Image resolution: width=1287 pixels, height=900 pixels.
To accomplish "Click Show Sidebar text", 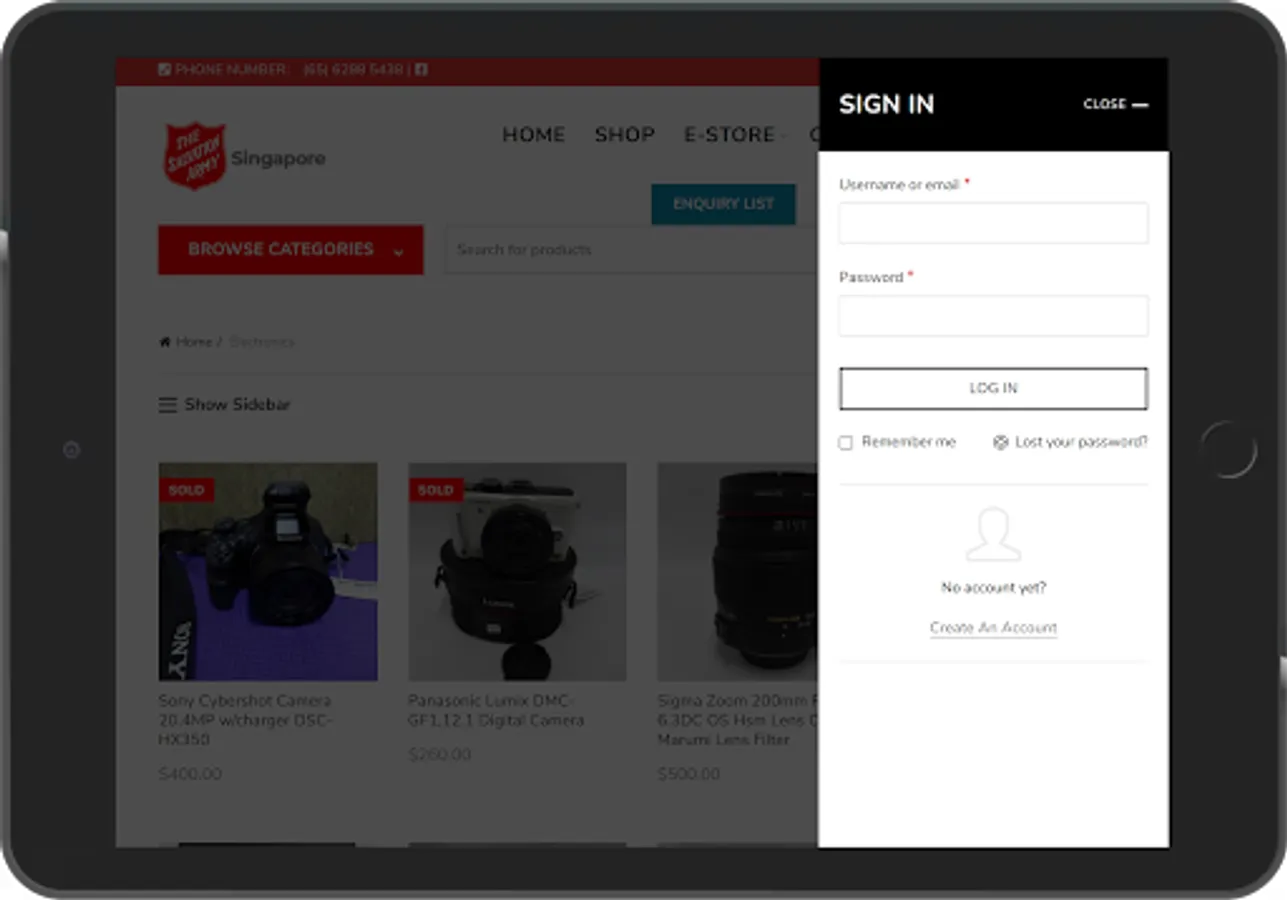I will click(238, 405).
